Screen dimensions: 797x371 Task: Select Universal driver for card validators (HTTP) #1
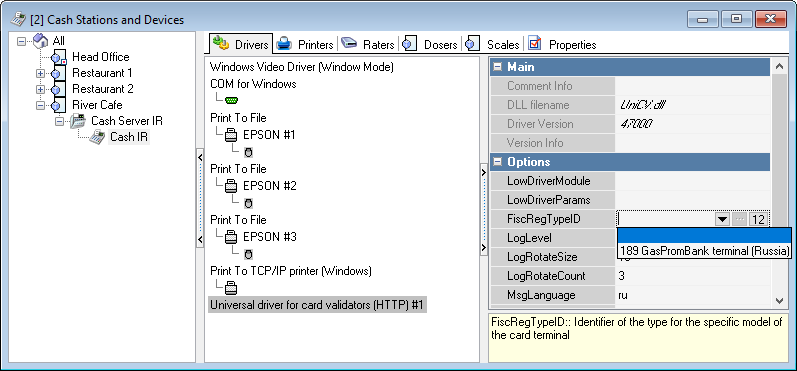click(317, 305)
